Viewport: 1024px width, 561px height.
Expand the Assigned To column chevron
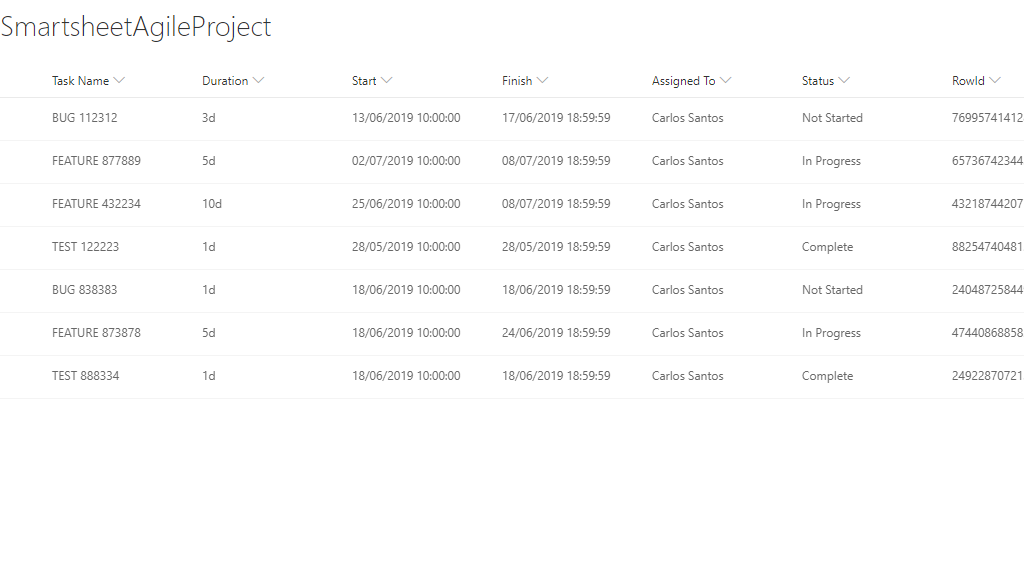coord(726,81)
